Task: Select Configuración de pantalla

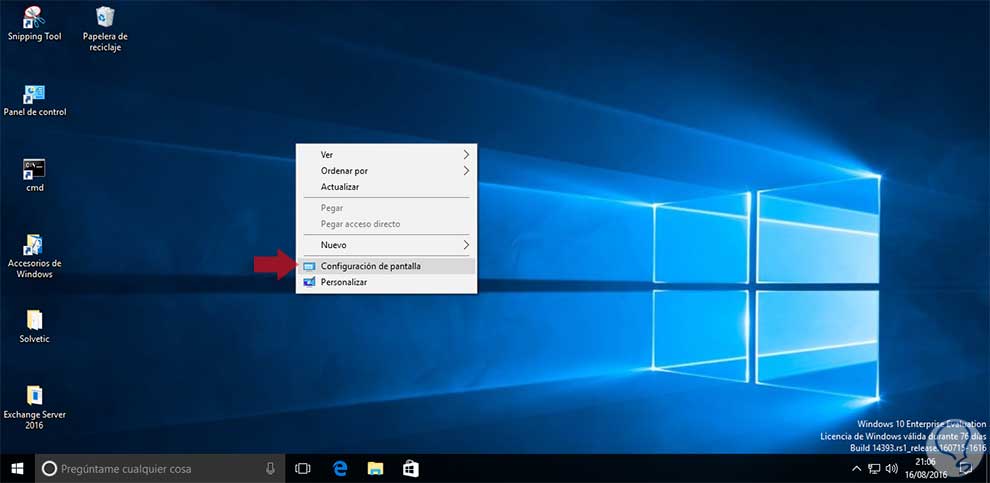Action: coord(386,266)
